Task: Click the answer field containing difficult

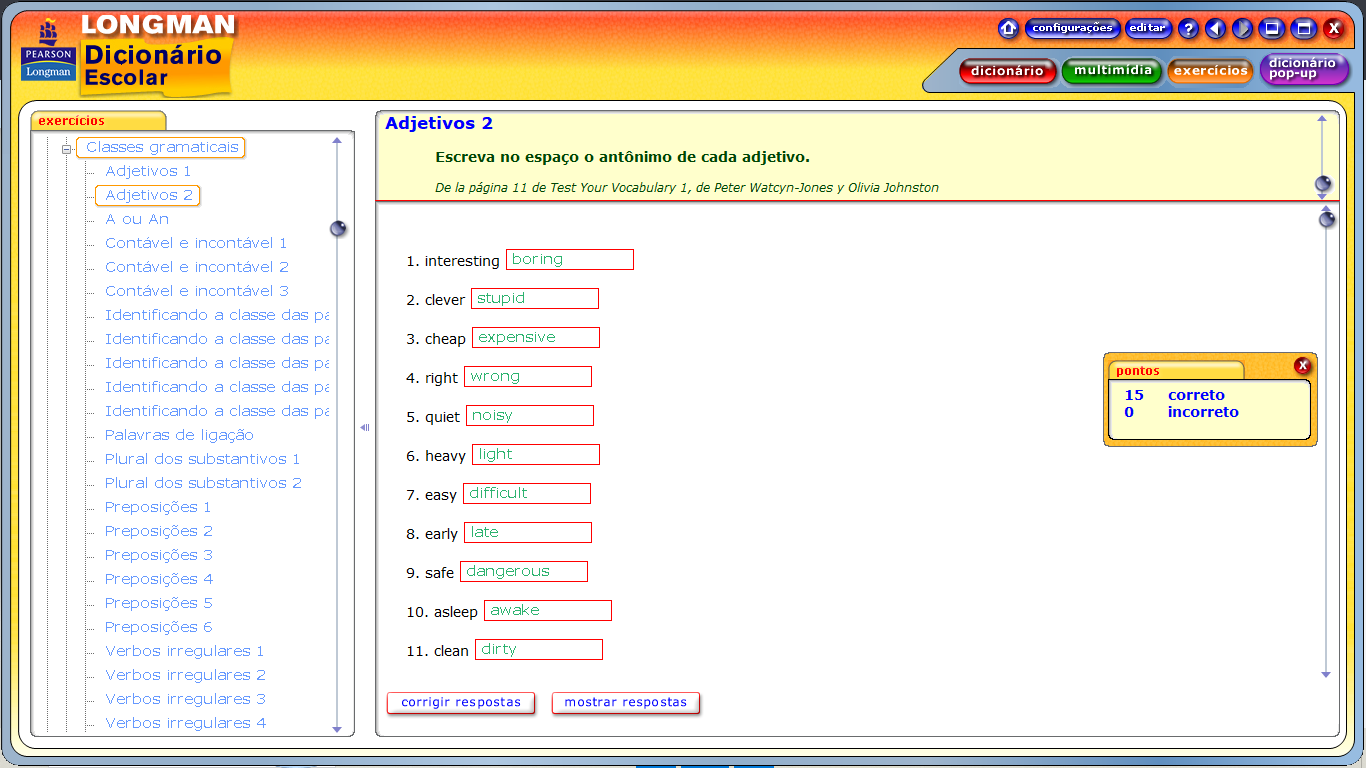Action: coord(527,494)
